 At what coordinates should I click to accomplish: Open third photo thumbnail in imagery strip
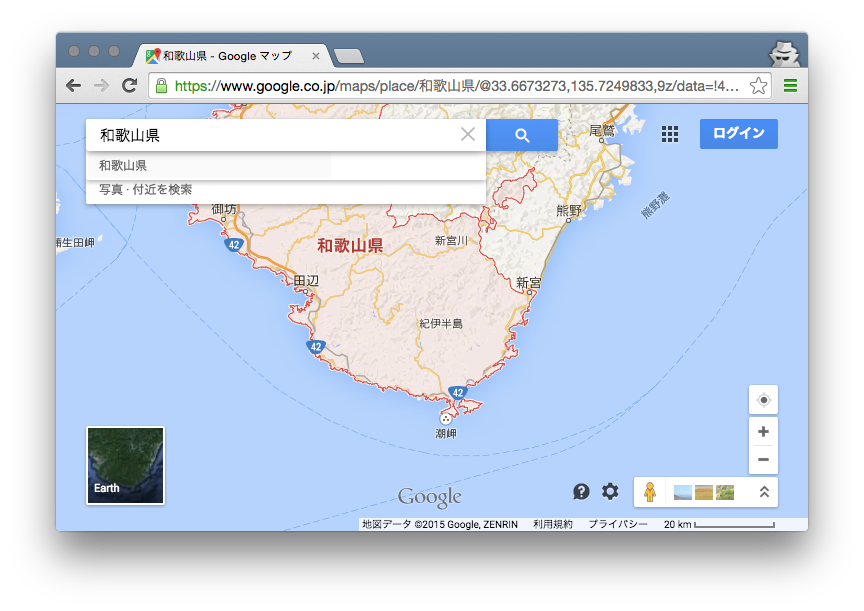(725, 492)
